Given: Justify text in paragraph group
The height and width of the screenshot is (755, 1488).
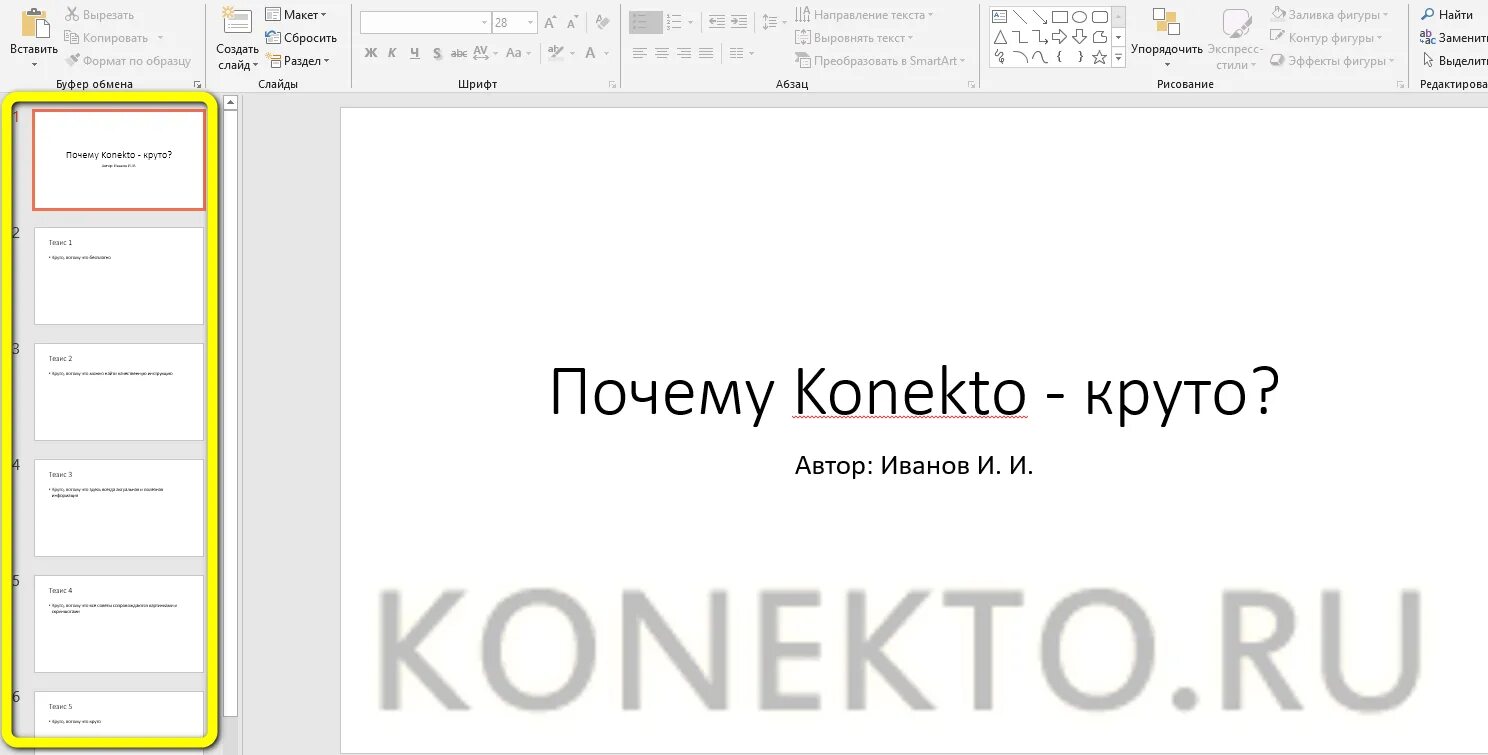Looking at the screenshot, I should (706, 53).
